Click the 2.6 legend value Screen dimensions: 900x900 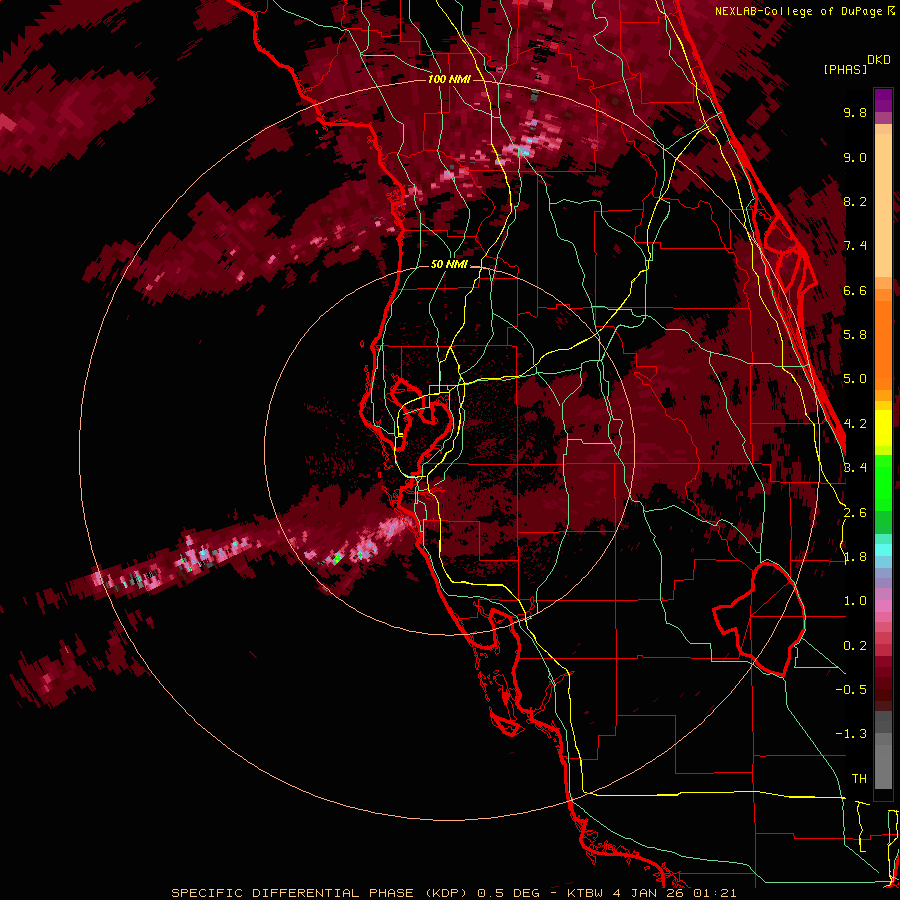pos(855,513)
